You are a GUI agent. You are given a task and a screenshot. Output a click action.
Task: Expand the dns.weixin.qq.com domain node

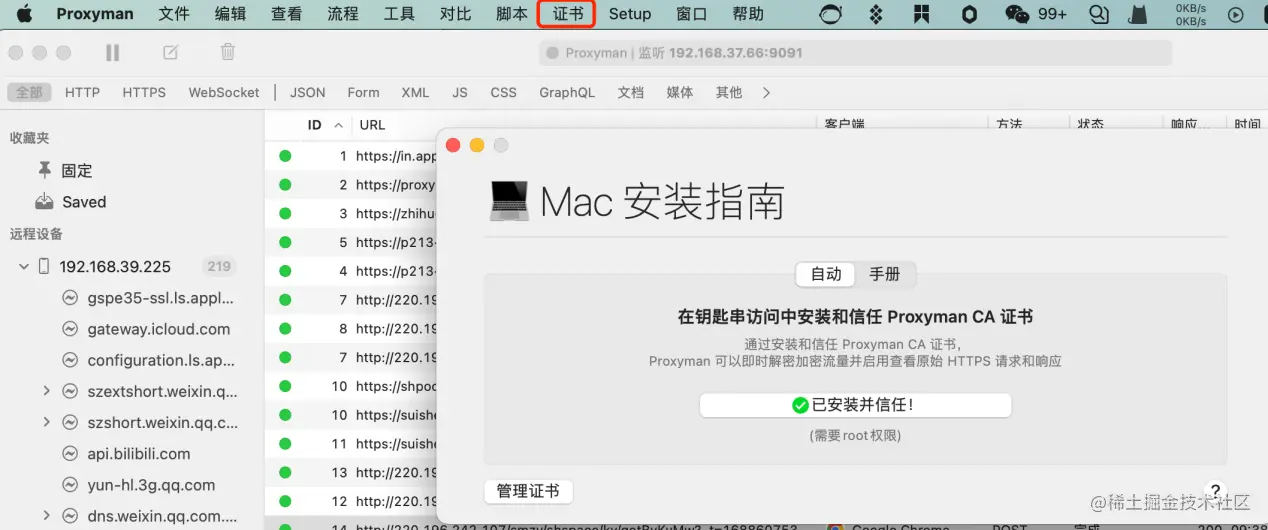(46, 516)
